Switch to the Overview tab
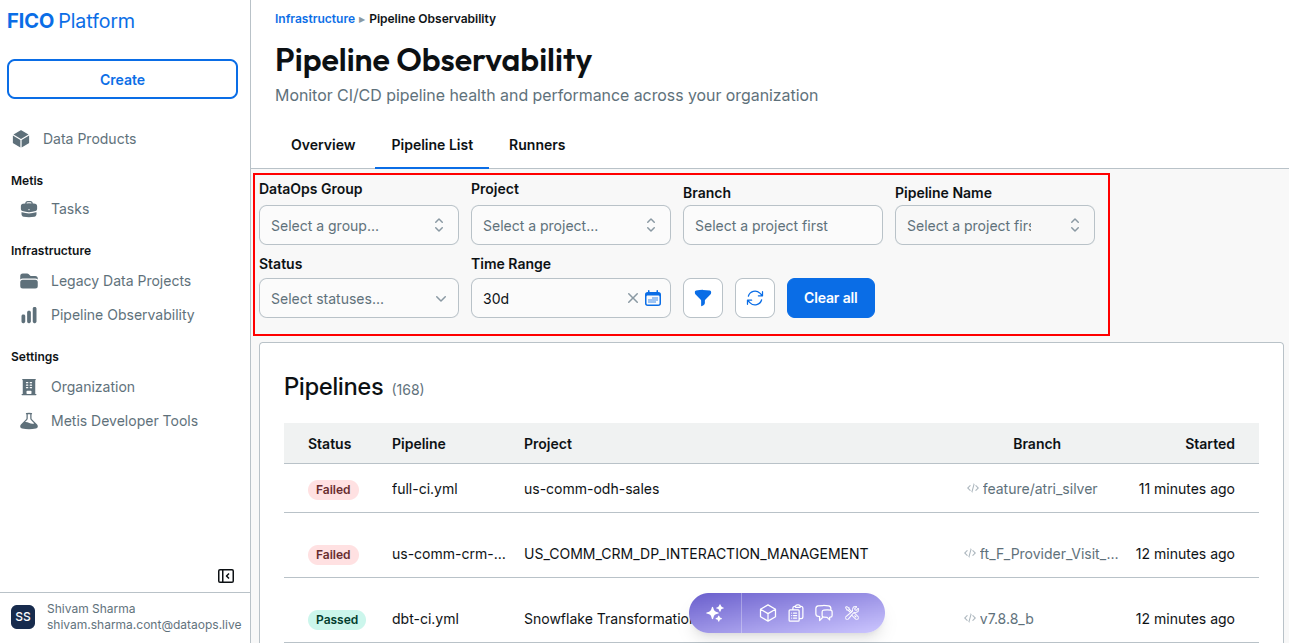Viewport: 1289px width, 643px height. tap(323, 145)
